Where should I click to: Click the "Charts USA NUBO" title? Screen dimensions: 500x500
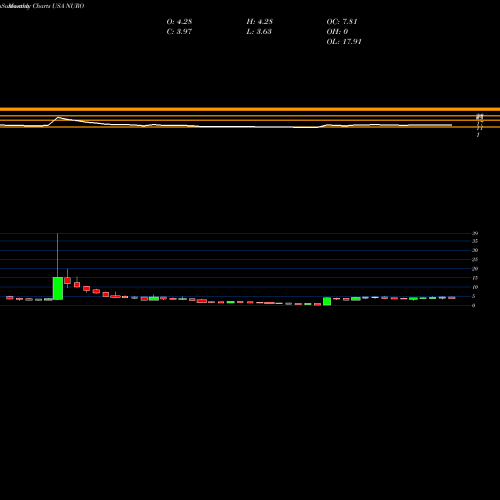click(x=58, y=6)
